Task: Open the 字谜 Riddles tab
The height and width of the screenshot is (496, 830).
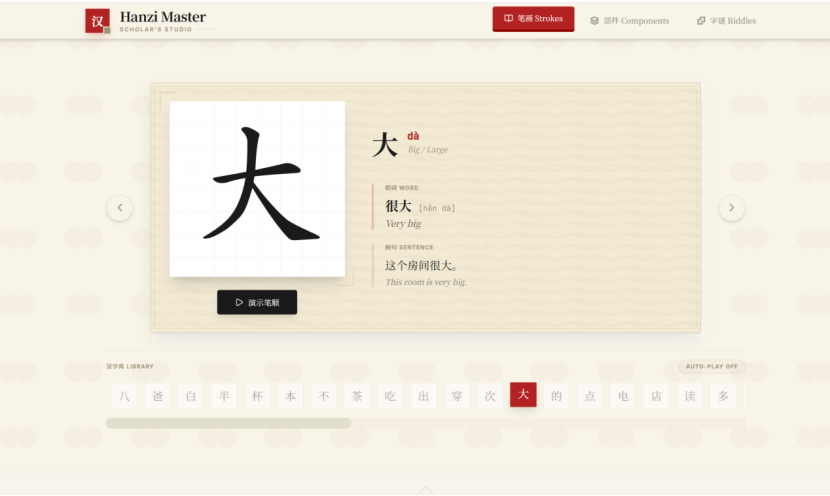Action: (726, 21)
